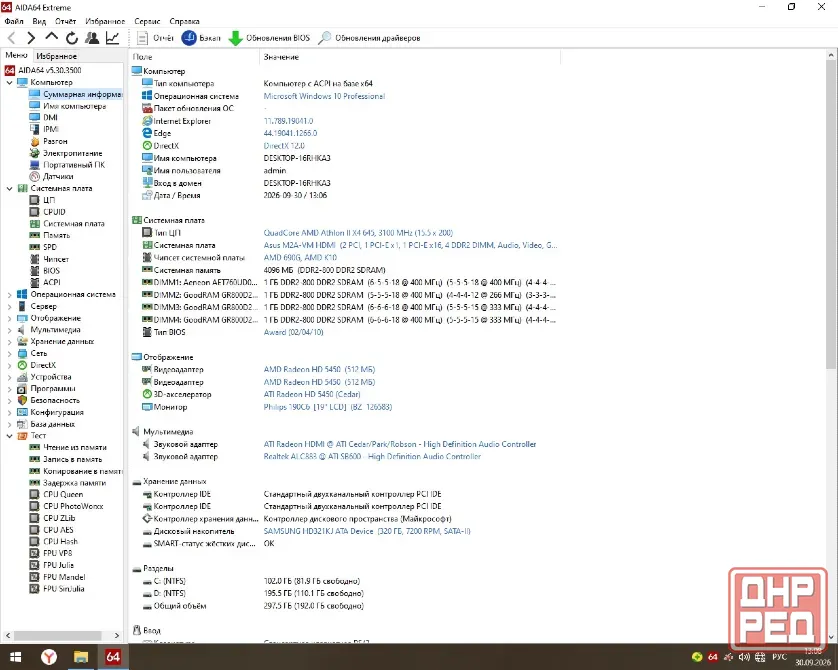Screen dimensions: 838x670
Task: Select Разгон tree item
Action: click(55, 141)
